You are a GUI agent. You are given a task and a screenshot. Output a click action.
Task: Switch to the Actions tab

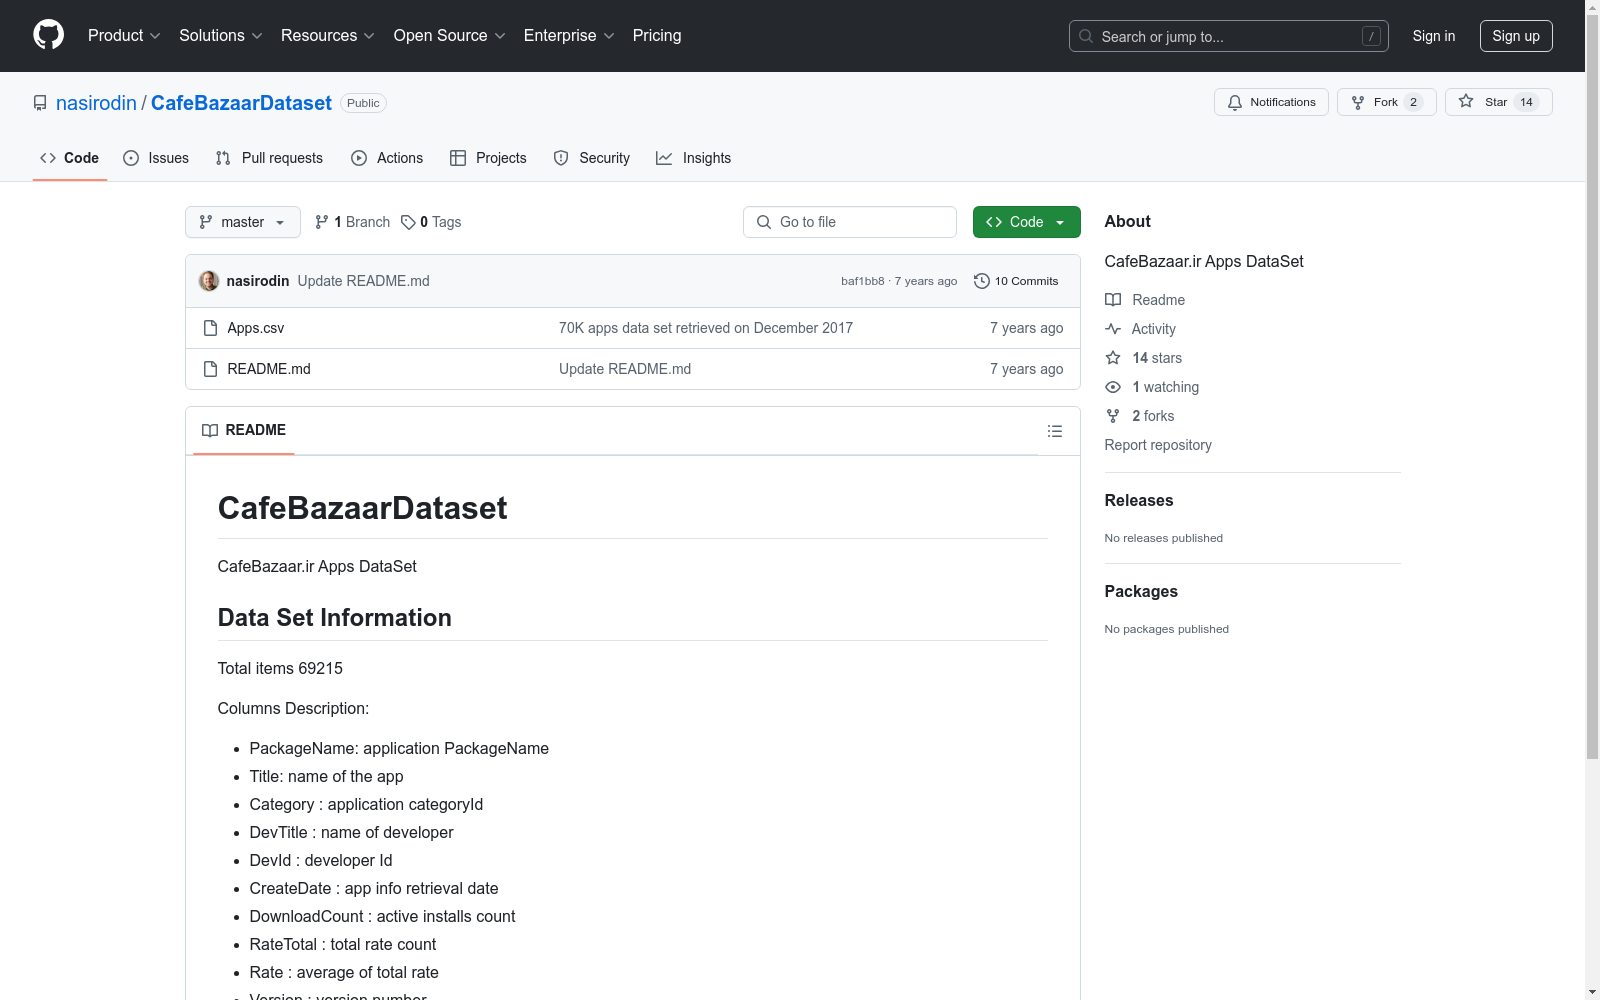[x=387, y=158]
